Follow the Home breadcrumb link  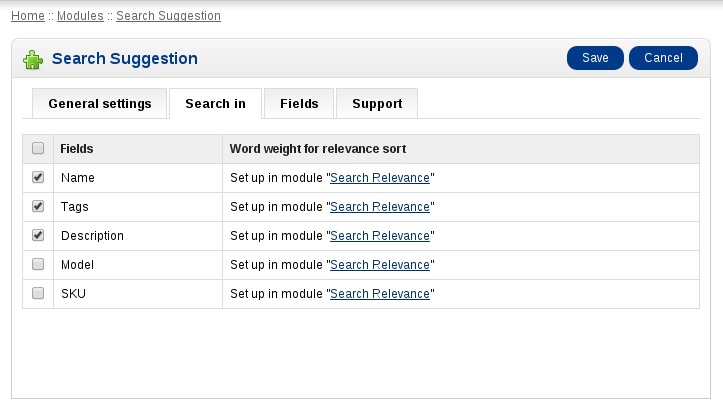click(x=28, y=16)
